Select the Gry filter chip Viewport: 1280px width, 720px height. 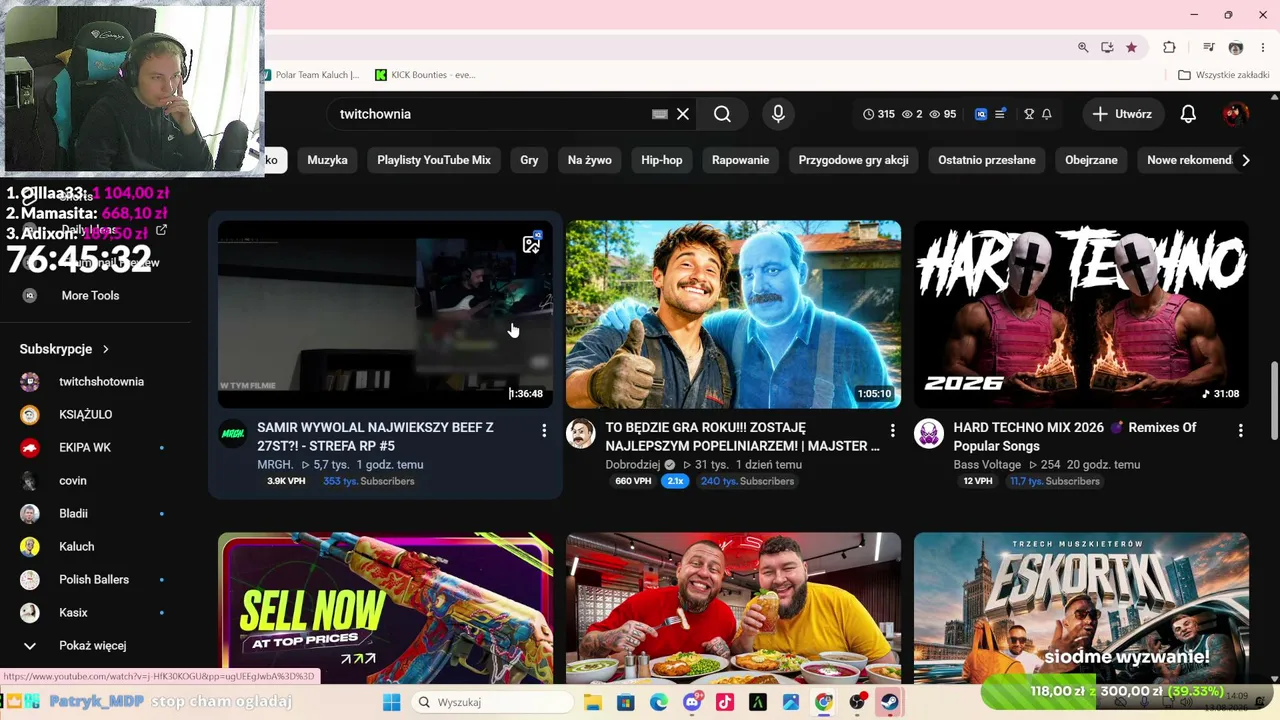tap(529, 160)
